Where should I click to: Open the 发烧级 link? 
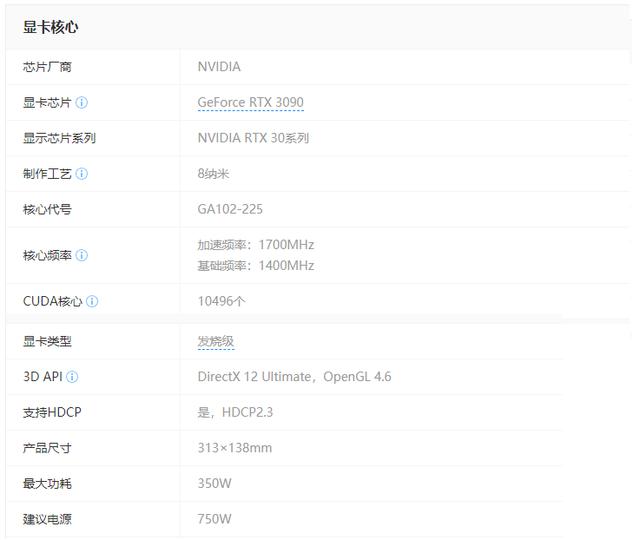pos(216,341)
